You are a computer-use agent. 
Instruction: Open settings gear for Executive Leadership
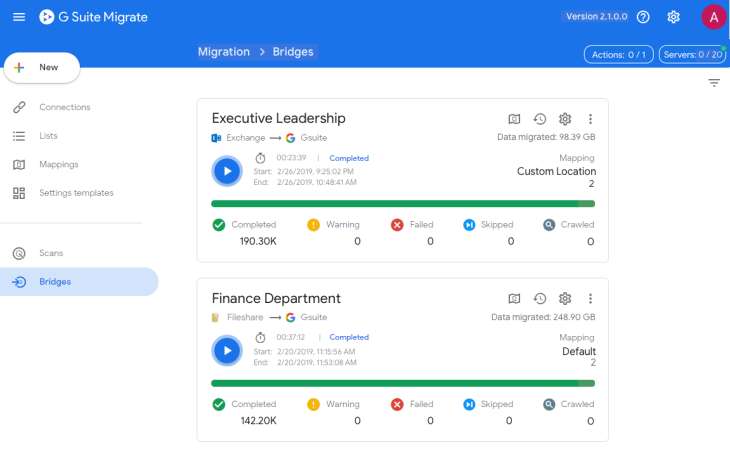565,119
